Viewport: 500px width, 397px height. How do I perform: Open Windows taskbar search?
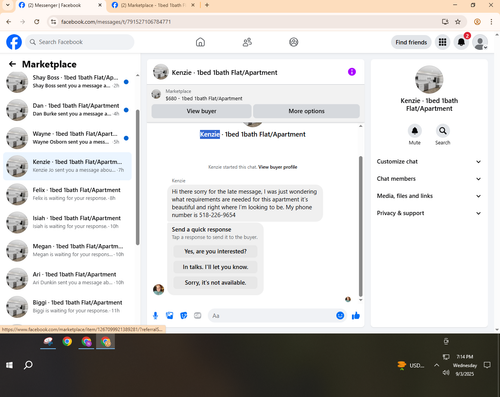[28, 365]
